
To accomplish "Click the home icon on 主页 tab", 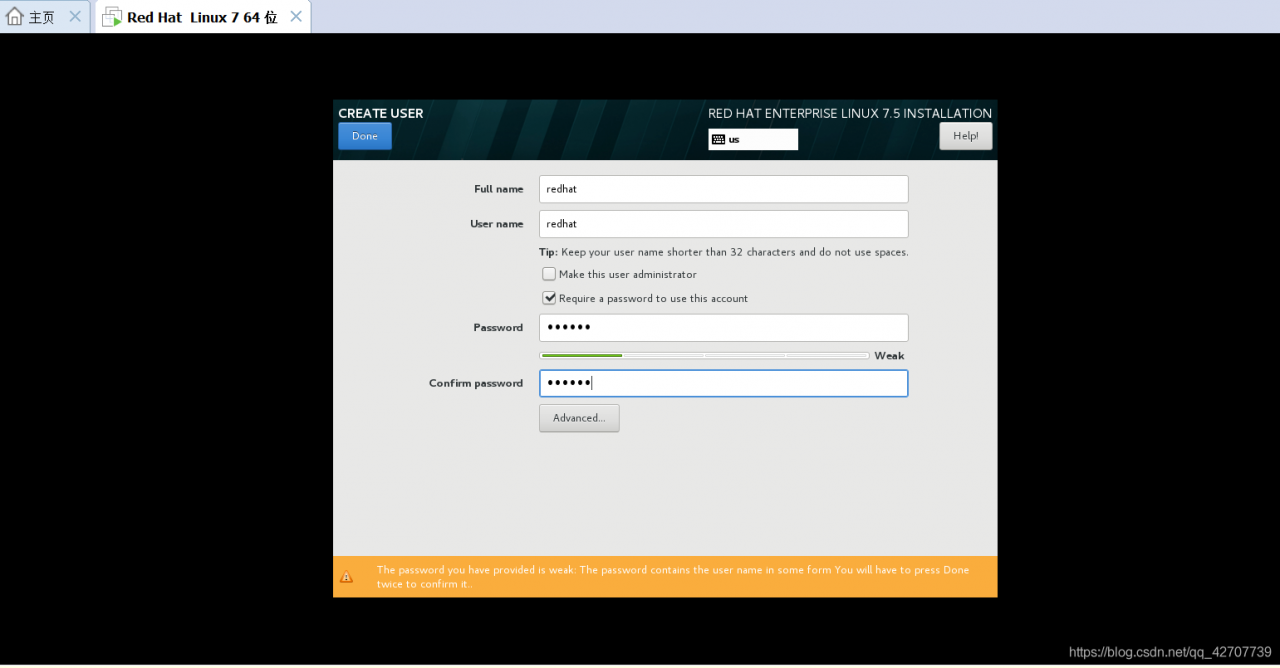I will pyautogui.click(x=15, y=17).
